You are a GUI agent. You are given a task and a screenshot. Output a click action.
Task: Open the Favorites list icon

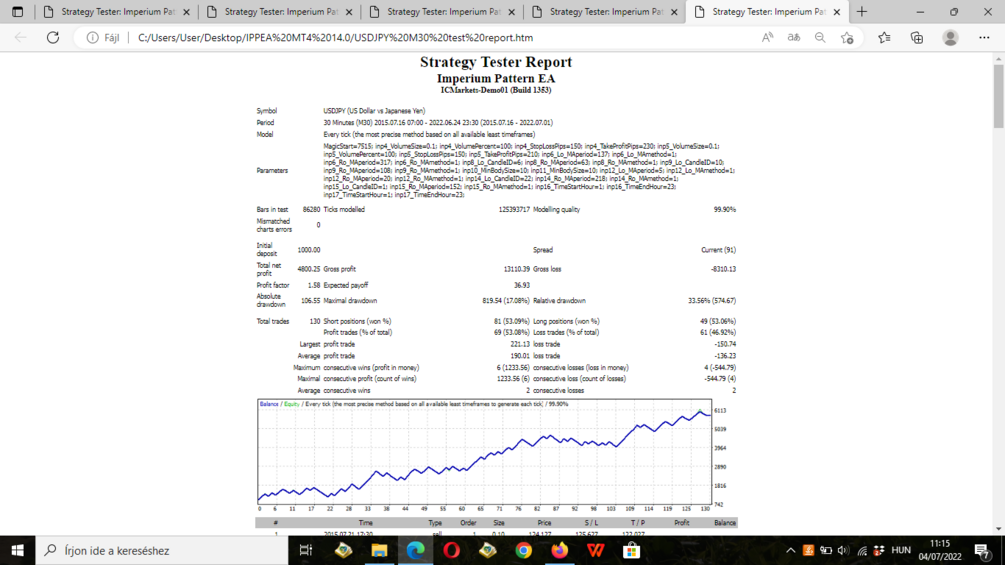point(885,38)
